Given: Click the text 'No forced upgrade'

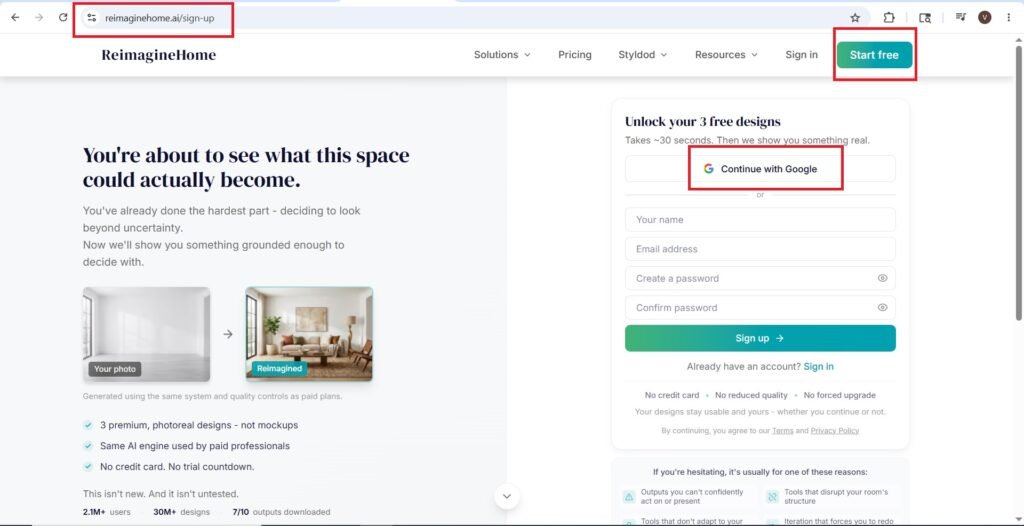Looking at the screenshot, I should [839, 395].
